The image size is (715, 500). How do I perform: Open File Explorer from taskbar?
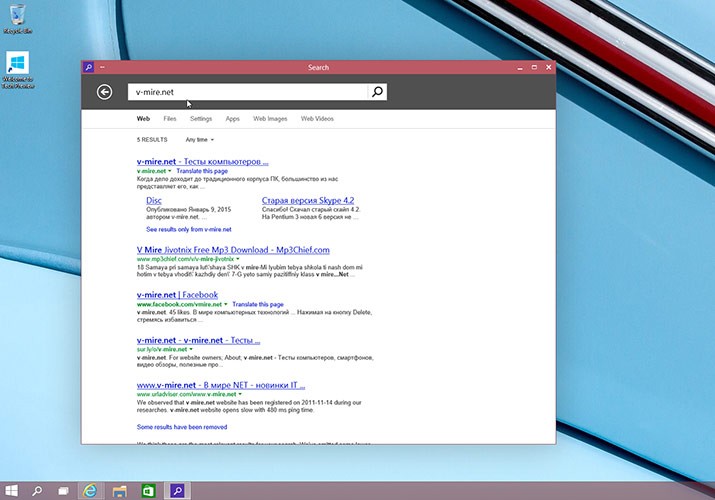(119, 491)
